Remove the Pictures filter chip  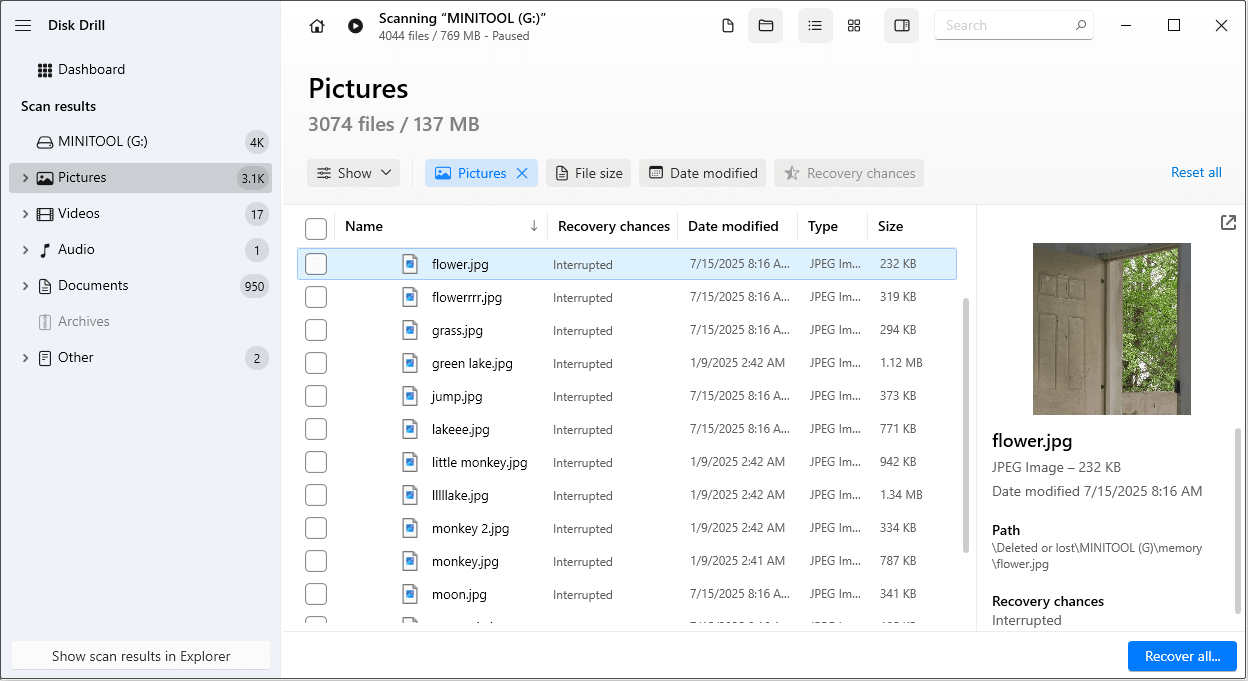(x=521, y=172)
